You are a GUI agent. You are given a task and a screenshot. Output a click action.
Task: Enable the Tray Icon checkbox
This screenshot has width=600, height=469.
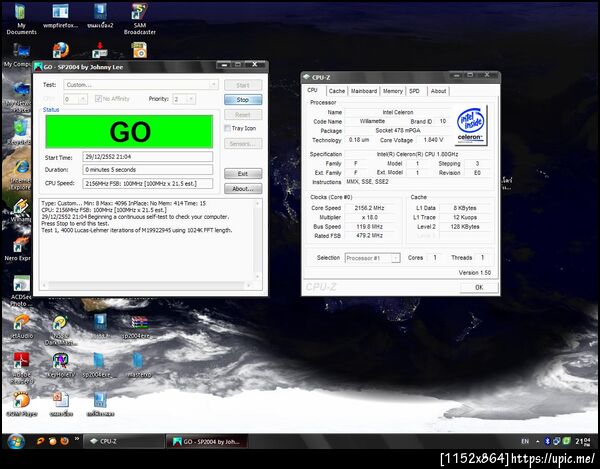click(x=227, y=128)
